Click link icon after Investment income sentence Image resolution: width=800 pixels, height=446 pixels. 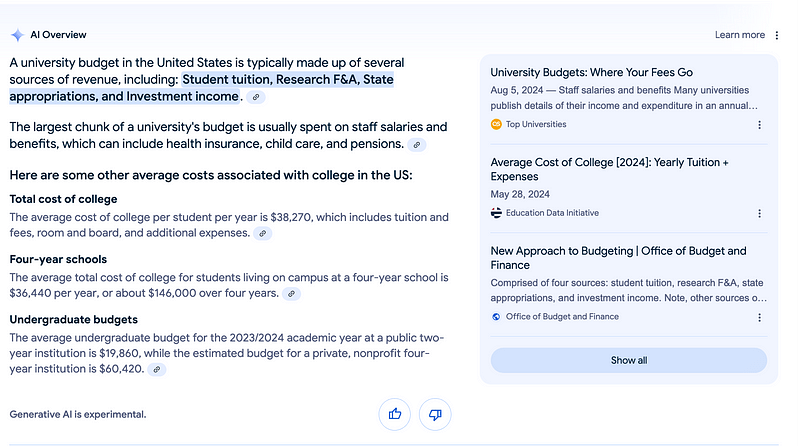[257, 97]
